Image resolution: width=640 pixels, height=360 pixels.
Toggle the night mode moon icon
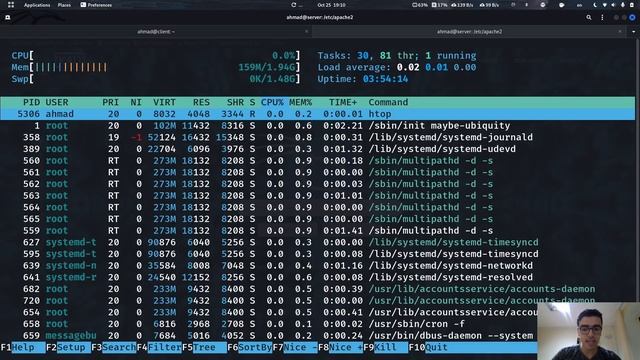pyautogui.click(x=595, y=5)
